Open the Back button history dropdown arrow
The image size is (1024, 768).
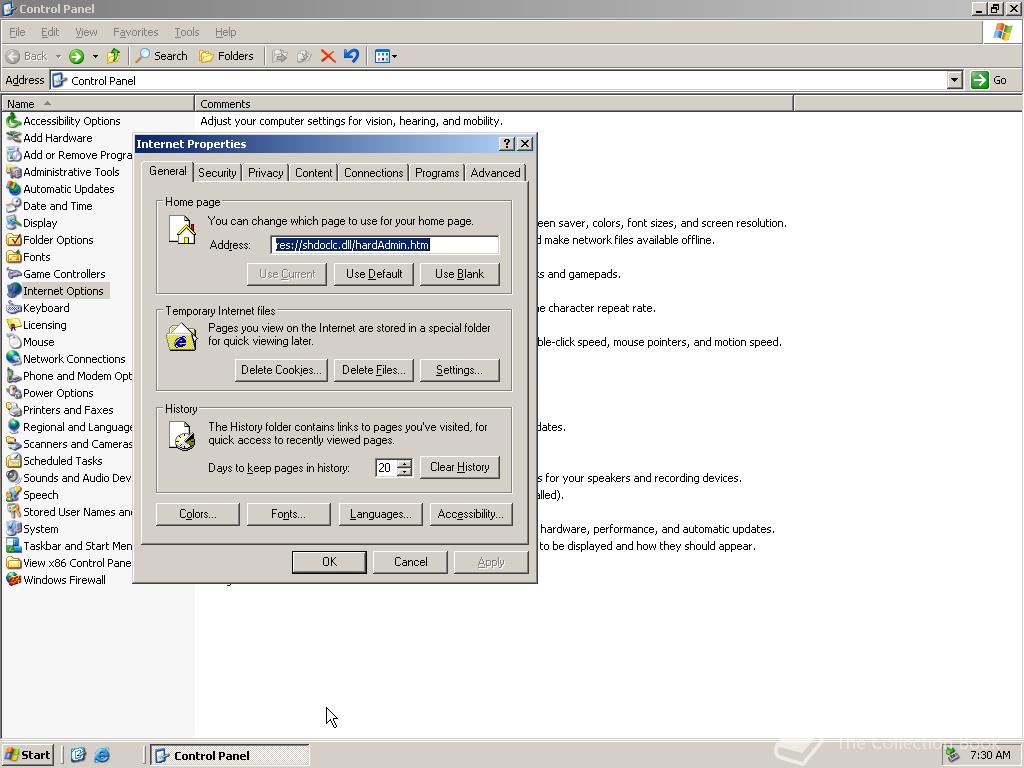point(57,56)
